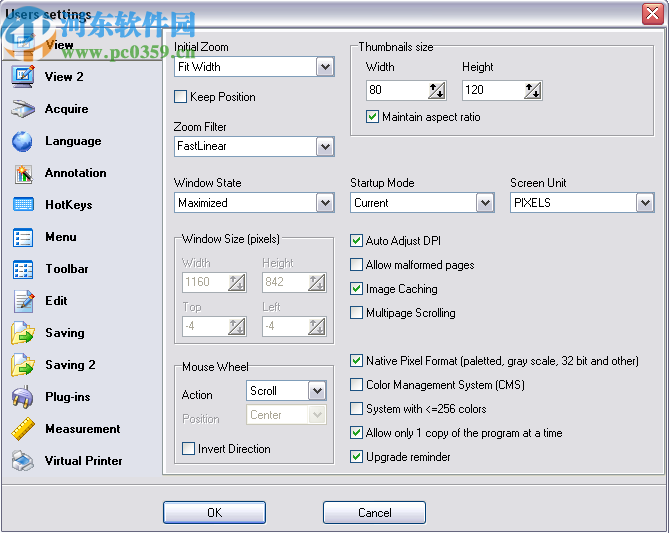Toggle Allow only 1 copy option
Image resolution: width=669 pixels, height=533 pixels.
(357, 433)
